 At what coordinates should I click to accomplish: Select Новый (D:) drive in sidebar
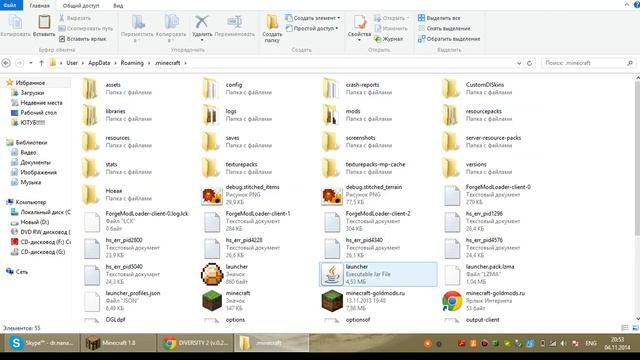(x=30, y=222)
